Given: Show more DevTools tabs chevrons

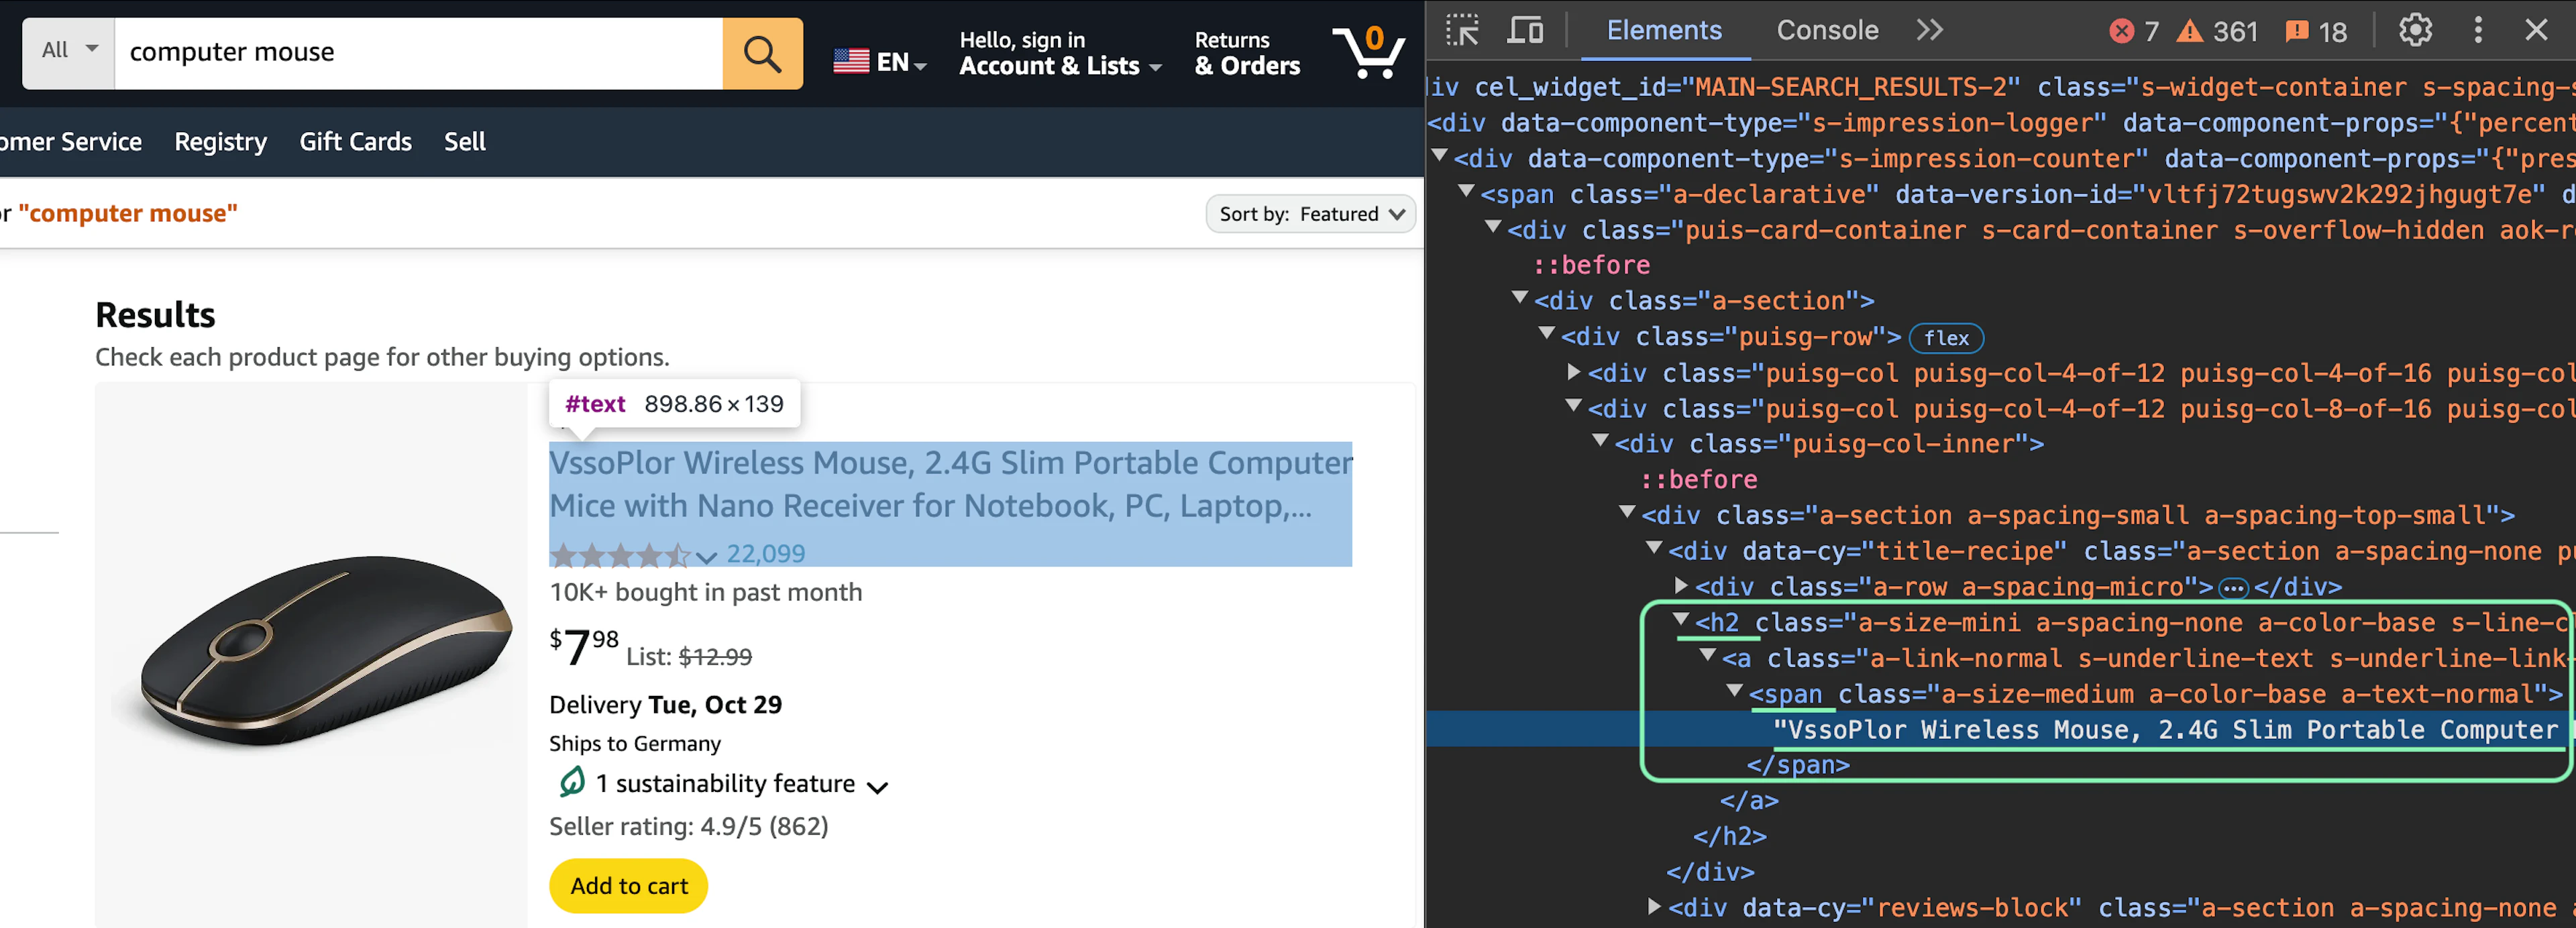Looking at the screenshot, I should click(x=1929, y=30).
